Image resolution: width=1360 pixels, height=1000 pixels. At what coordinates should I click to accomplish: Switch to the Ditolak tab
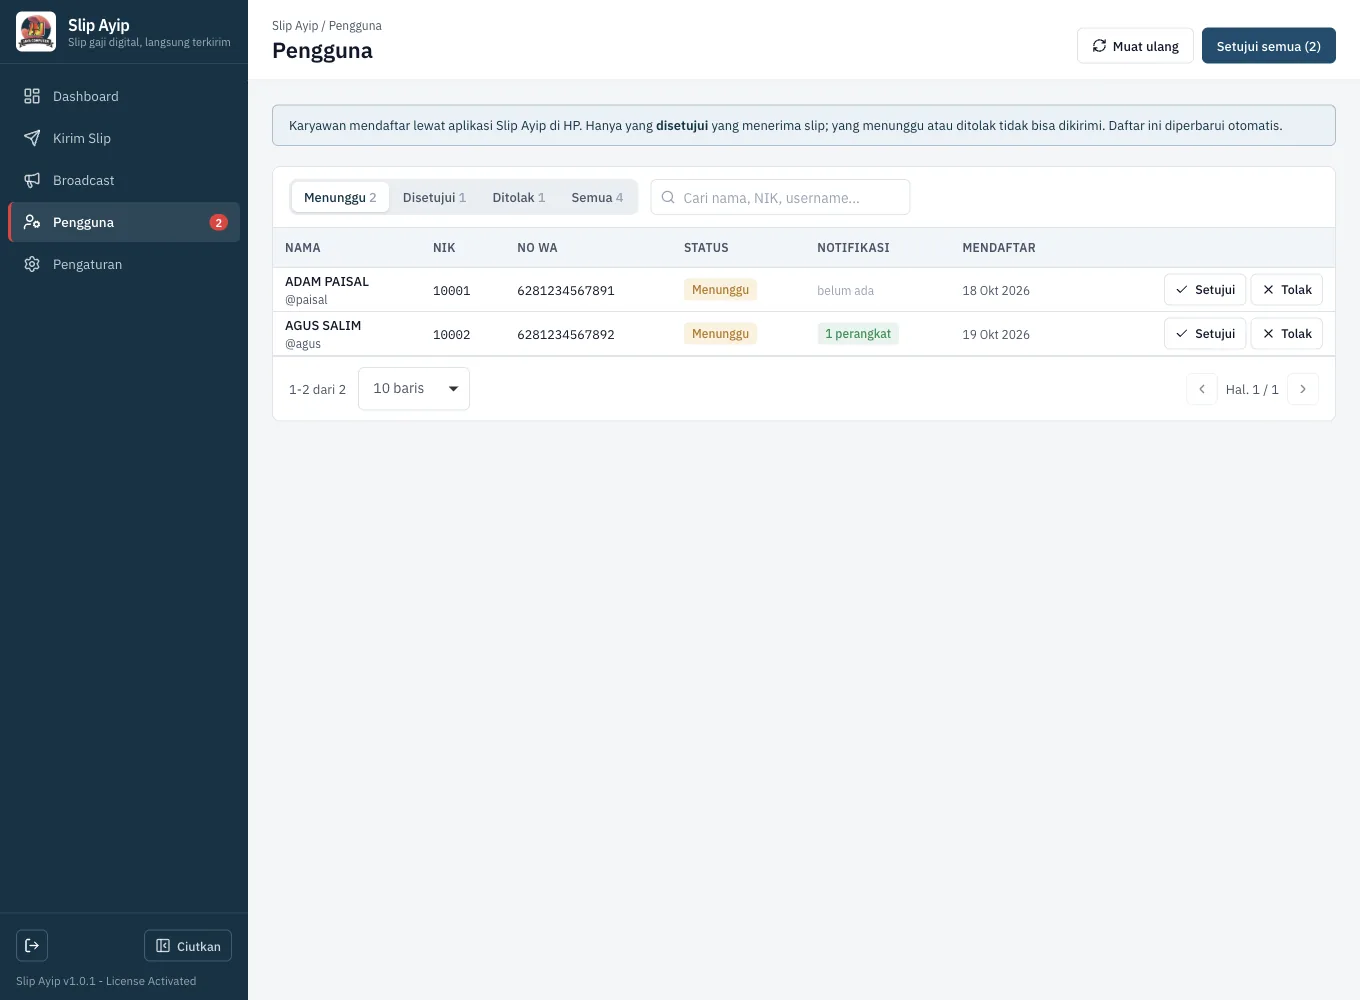coord(518,197)
